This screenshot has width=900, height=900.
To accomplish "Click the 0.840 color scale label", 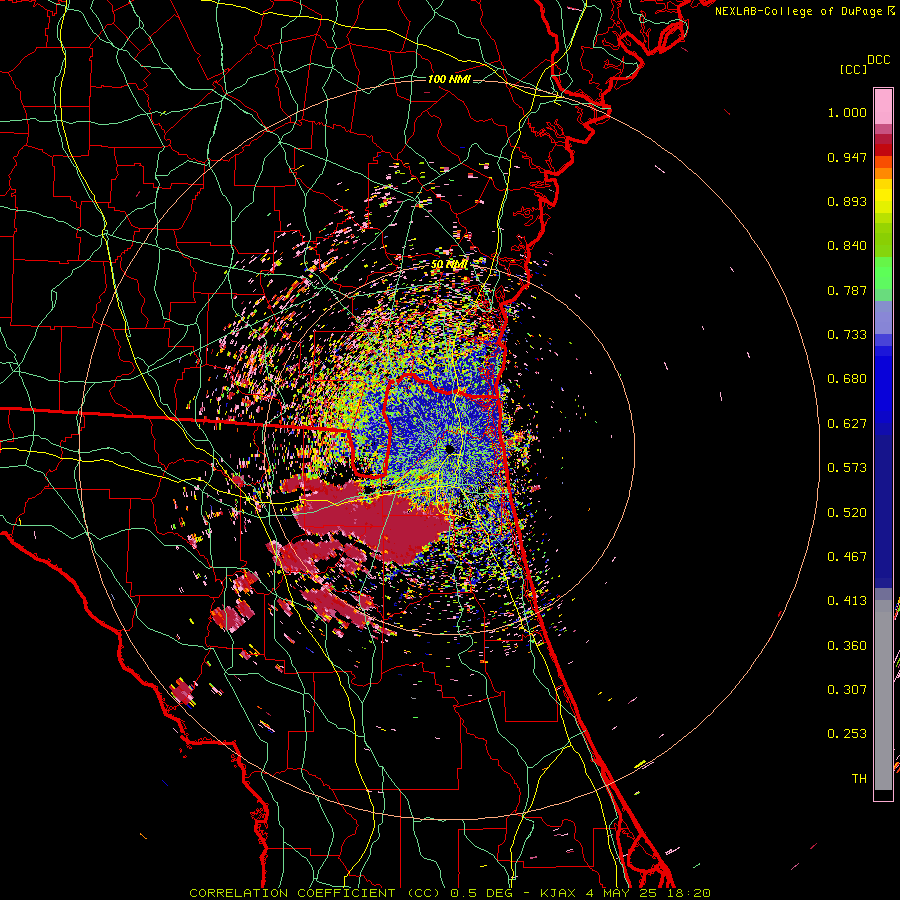I will pos(847,246).
